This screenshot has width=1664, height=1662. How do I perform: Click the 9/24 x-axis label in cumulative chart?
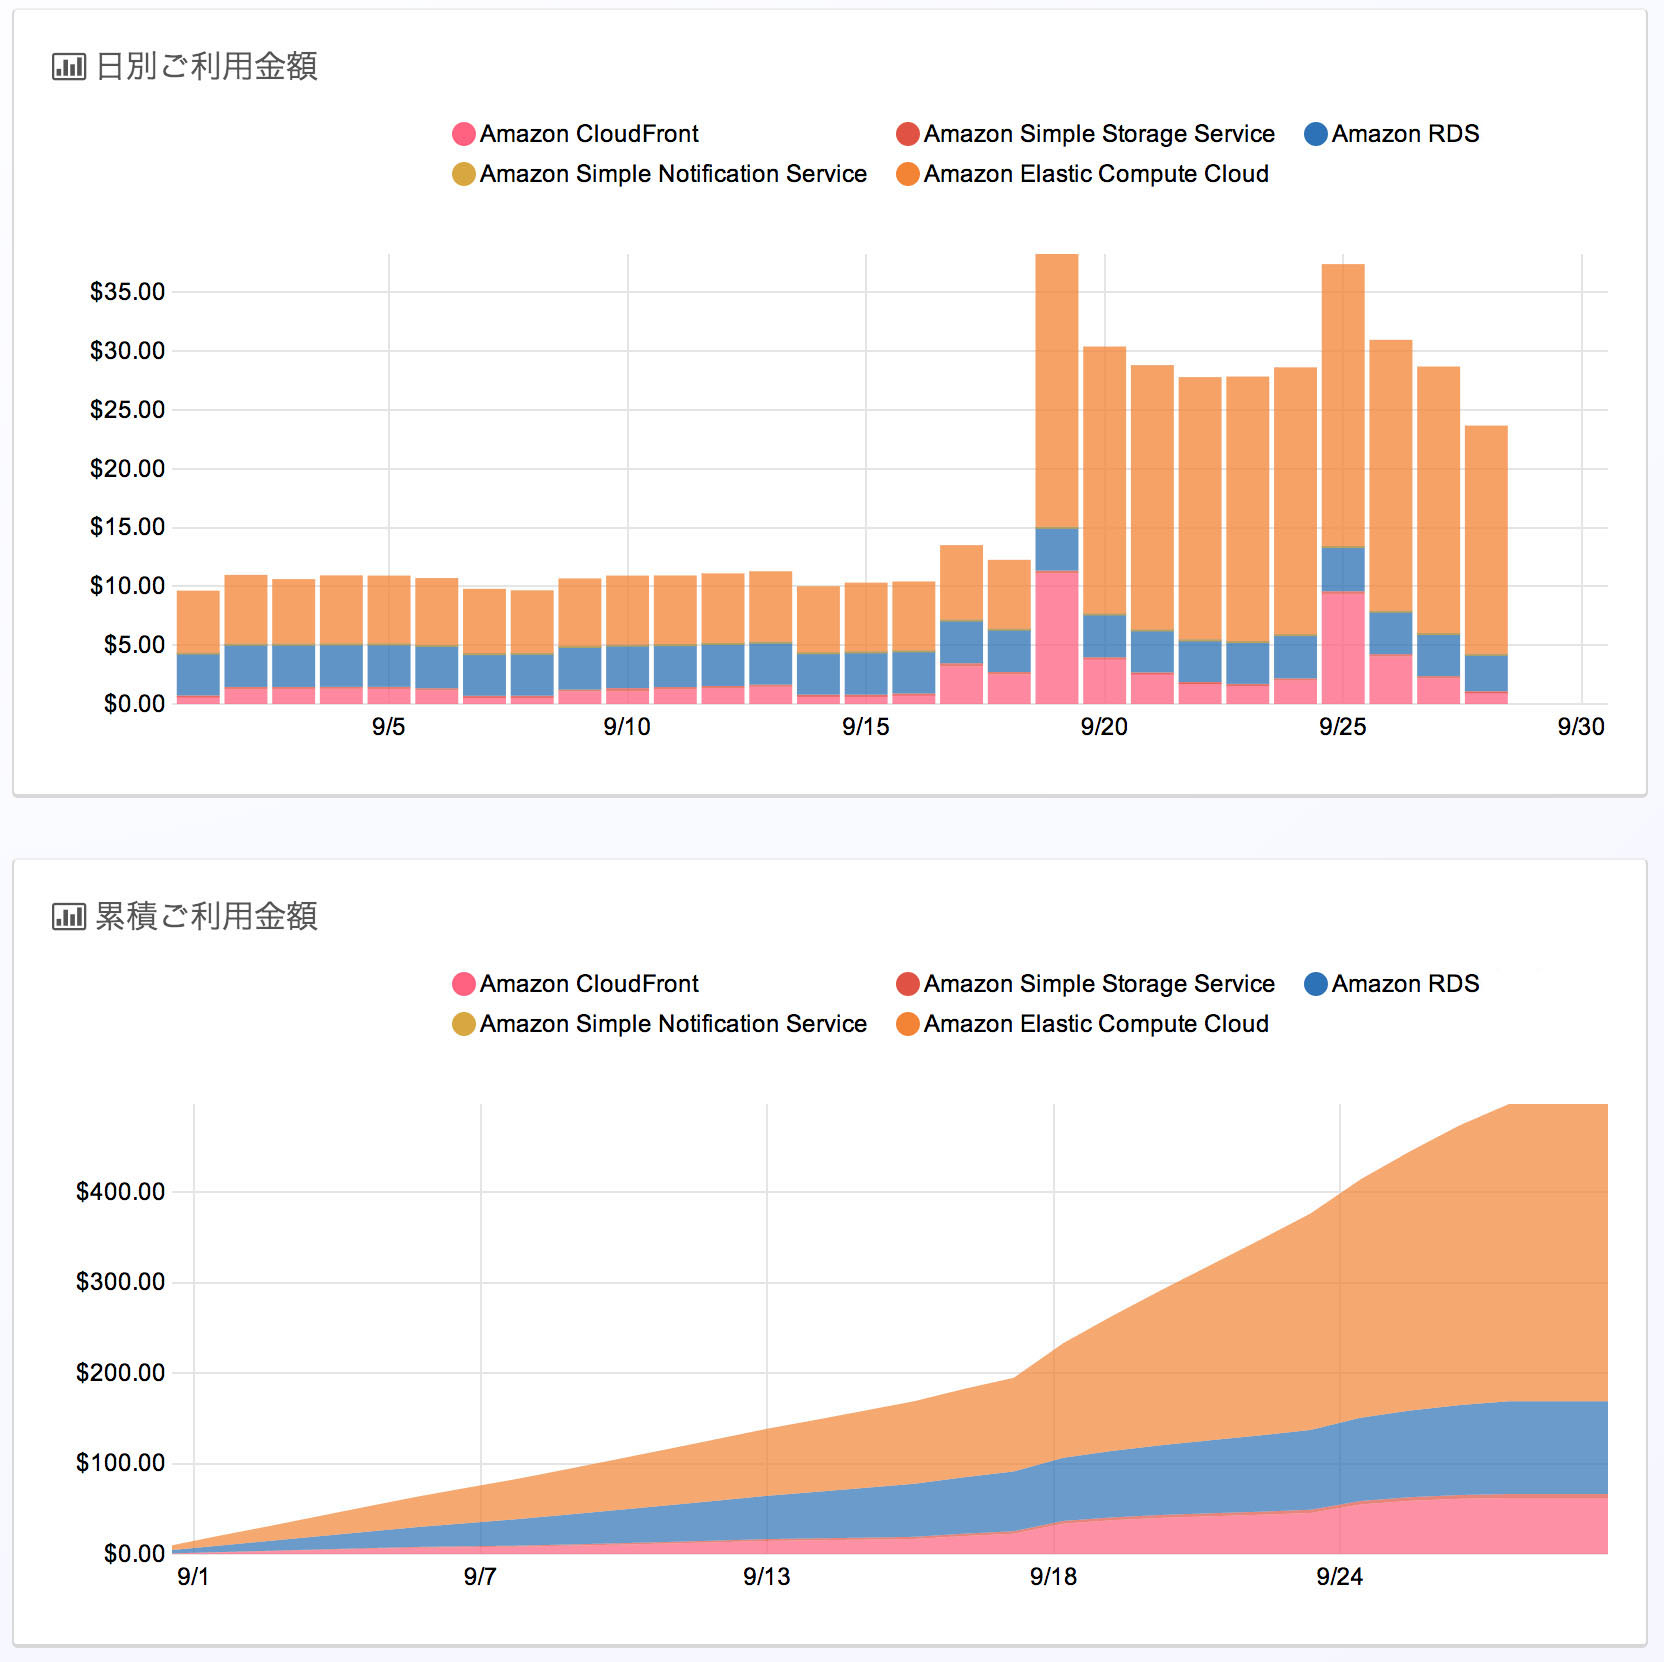coord(1340,1577)
